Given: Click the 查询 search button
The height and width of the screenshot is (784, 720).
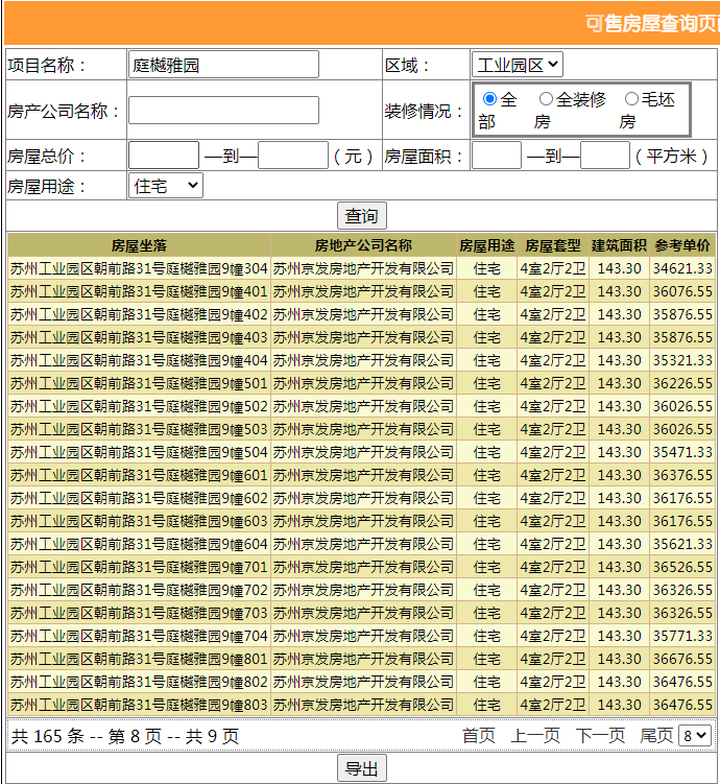Looking at the screenshot, I should 362,216.
